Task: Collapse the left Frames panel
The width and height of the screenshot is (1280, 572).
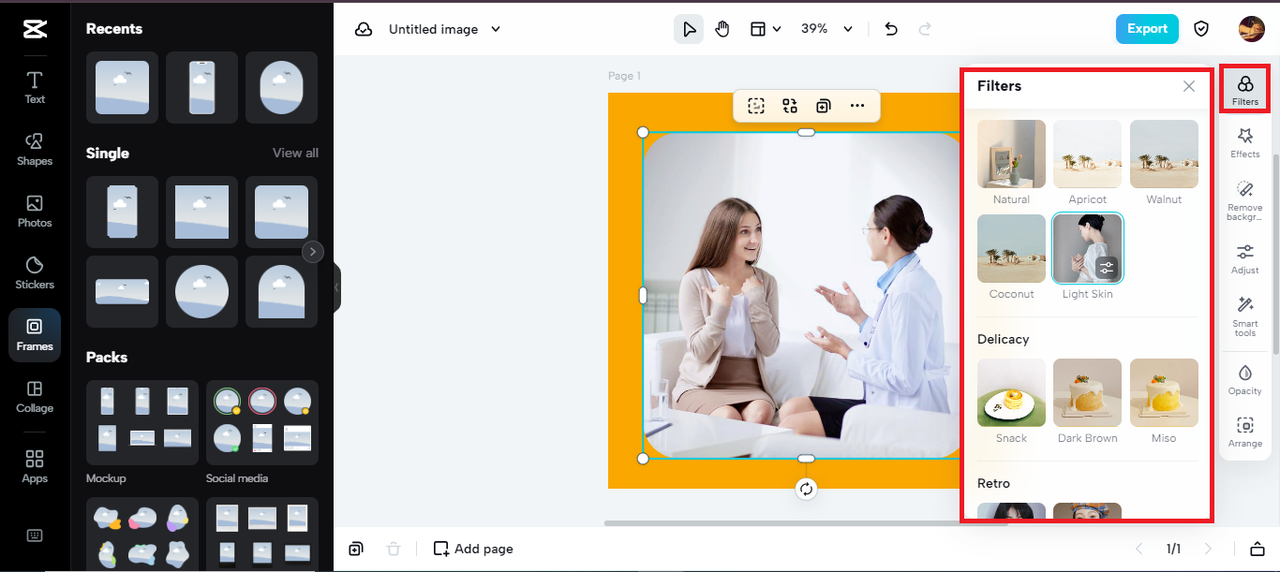Action: click(337, 288)
